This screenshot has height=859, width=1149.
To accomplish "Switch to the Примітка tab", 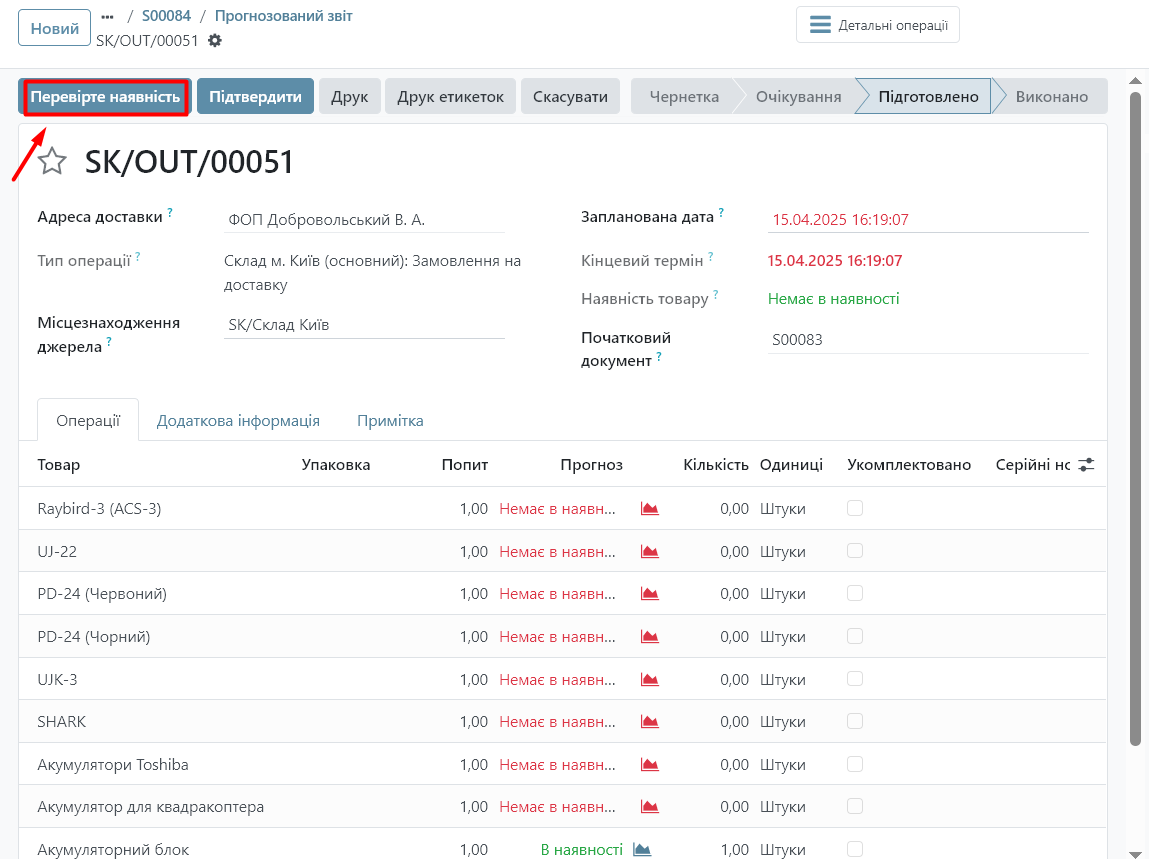I will pos(390,421).
